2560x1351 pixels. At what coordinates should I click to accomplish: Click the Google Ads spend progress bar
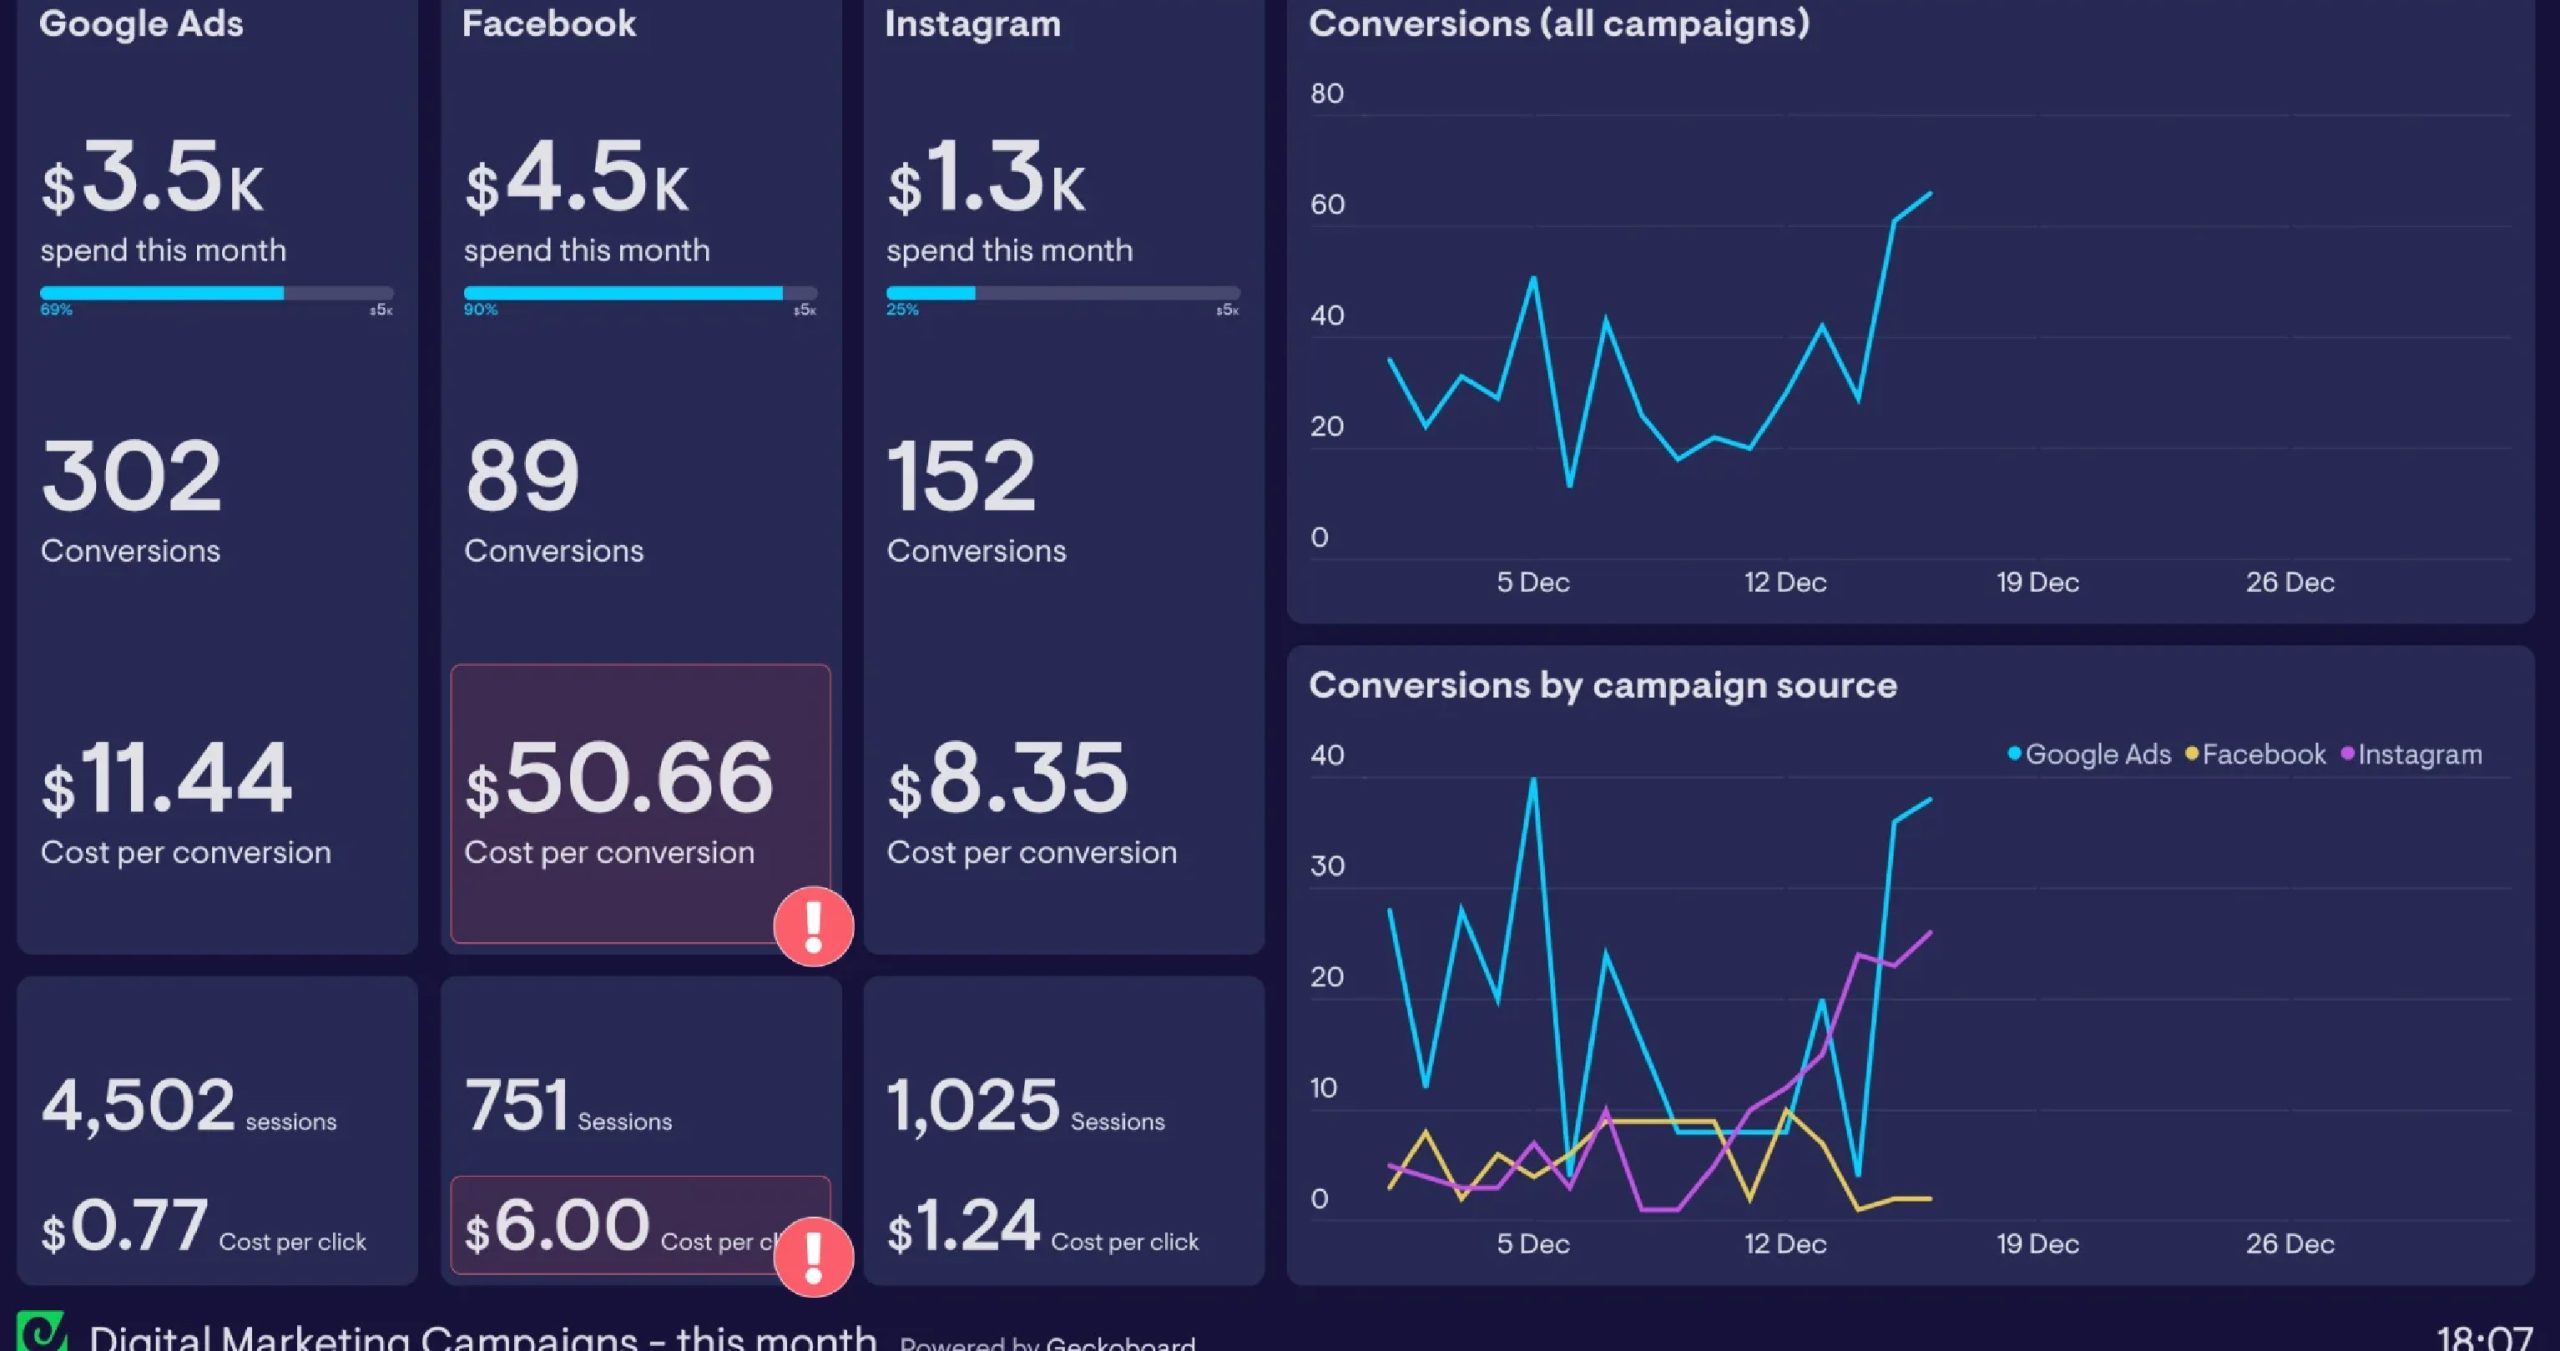coord(216,293)
